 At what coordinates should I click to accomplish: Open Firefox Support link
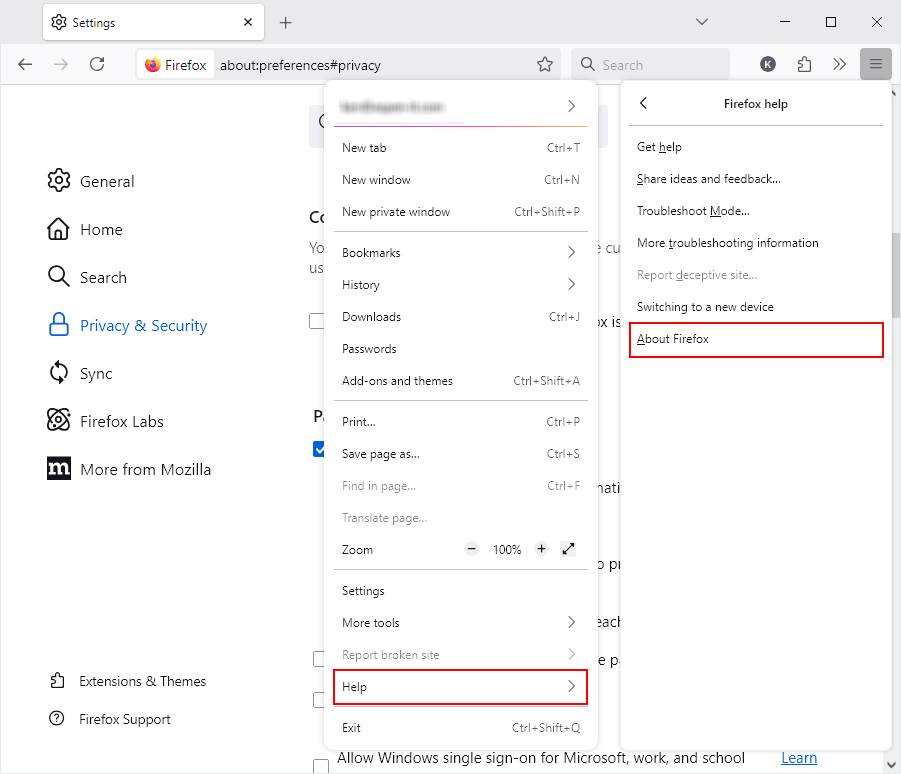[x=110, y=719]
